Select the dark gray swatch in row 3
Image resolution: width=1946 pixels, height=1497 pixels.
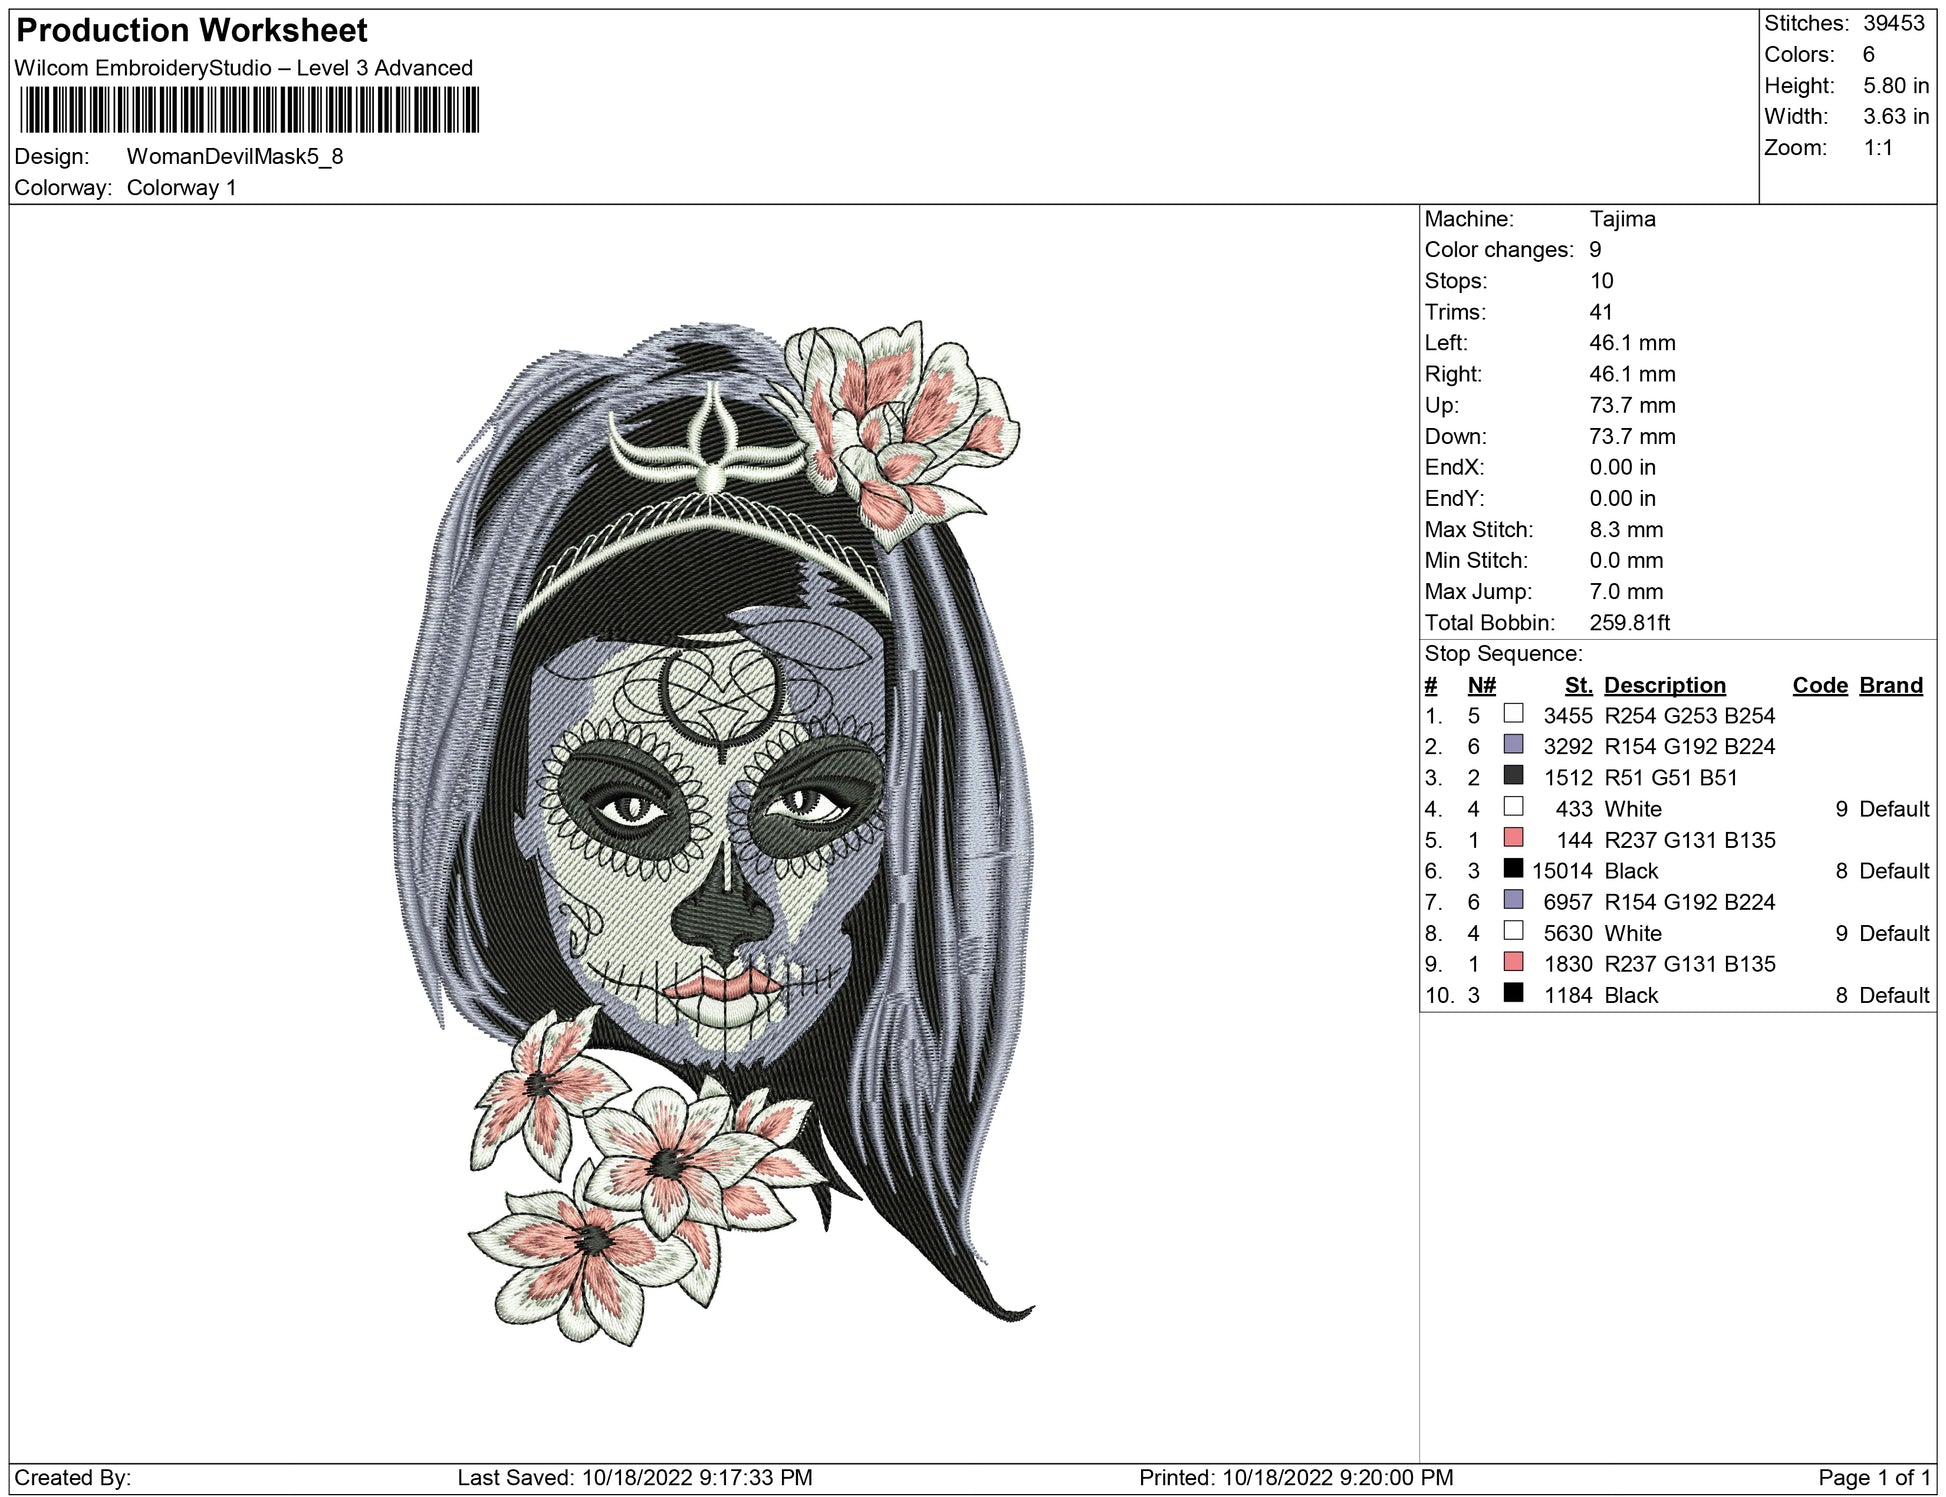coord(1513,775)
